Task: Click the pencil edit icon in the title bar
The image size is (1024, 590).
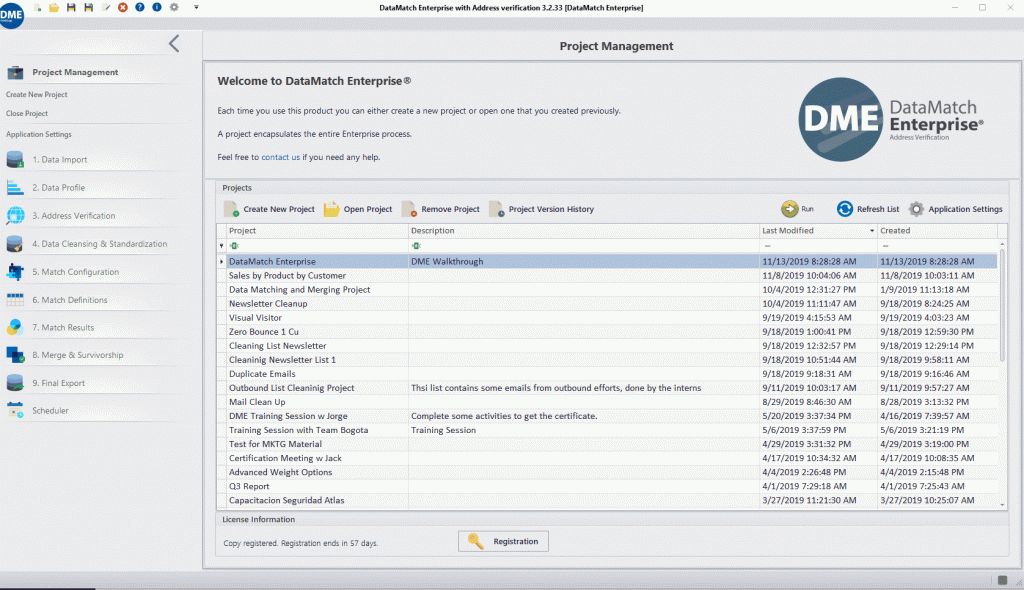Action: 106,7
